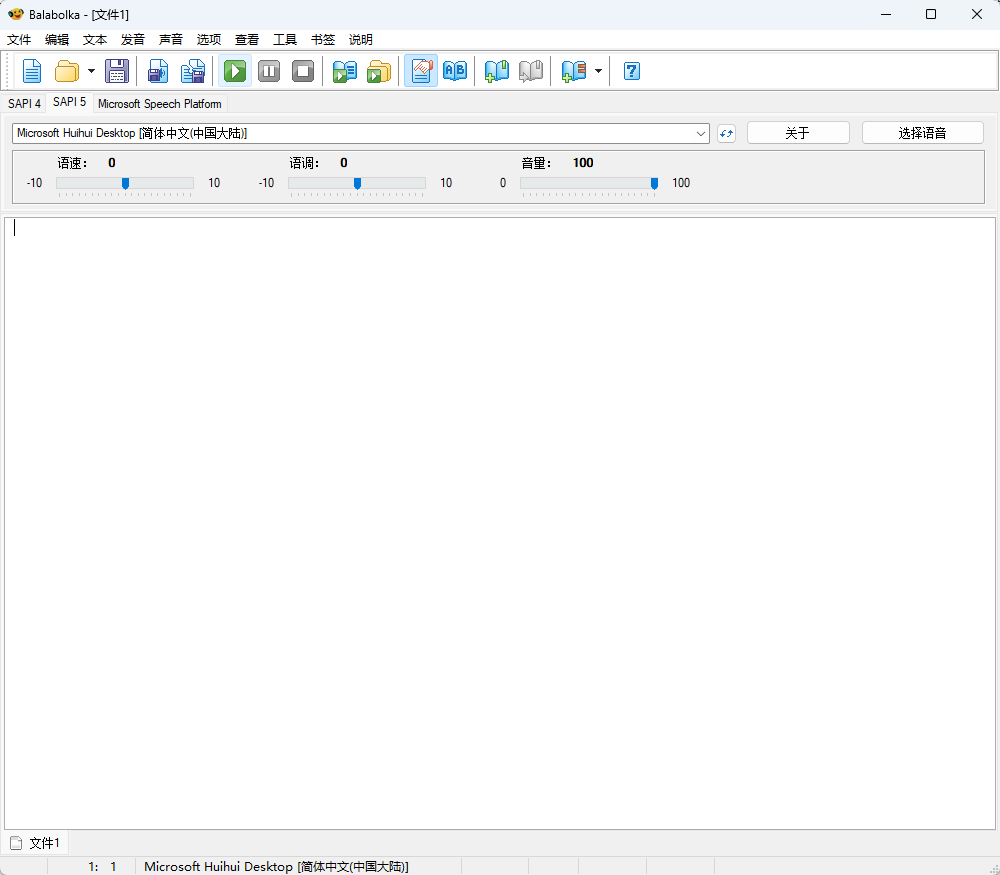Click the save audio file icon
The width and height of the screenshot is (1000, 875).
[x=158, y=71]
